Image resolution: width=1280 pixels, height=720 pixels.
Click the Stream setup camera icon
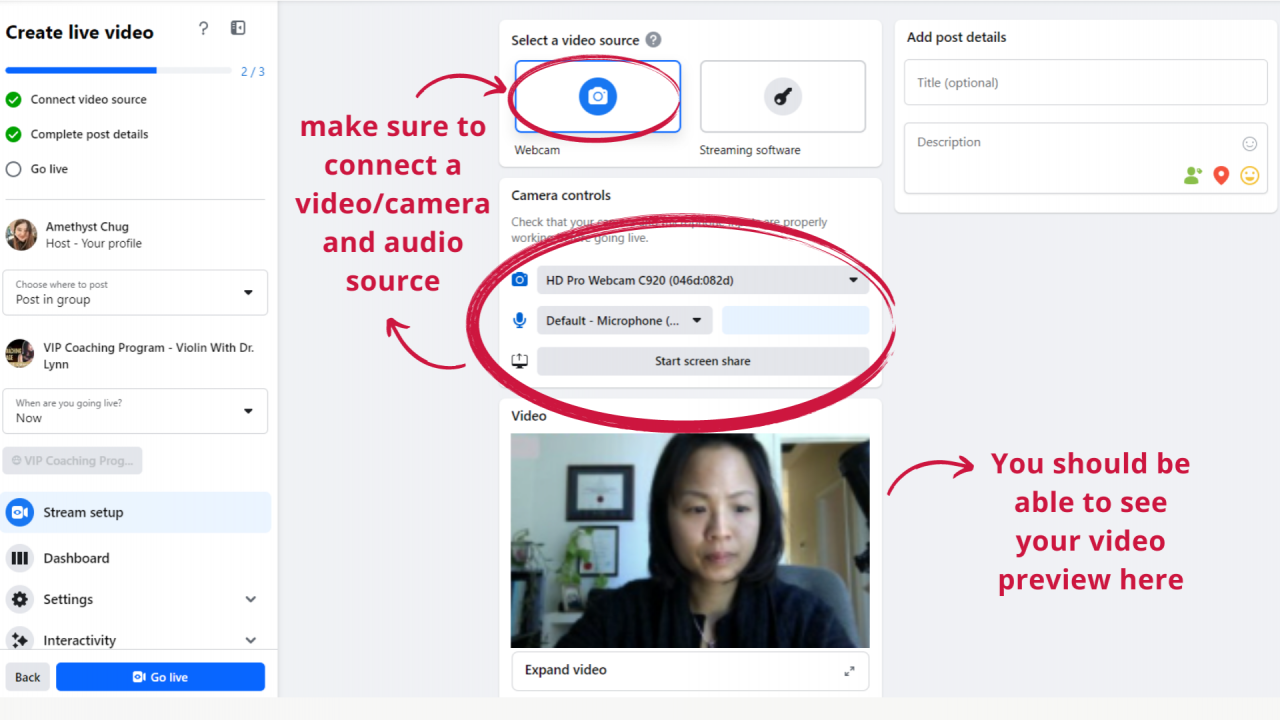point(20,512)
